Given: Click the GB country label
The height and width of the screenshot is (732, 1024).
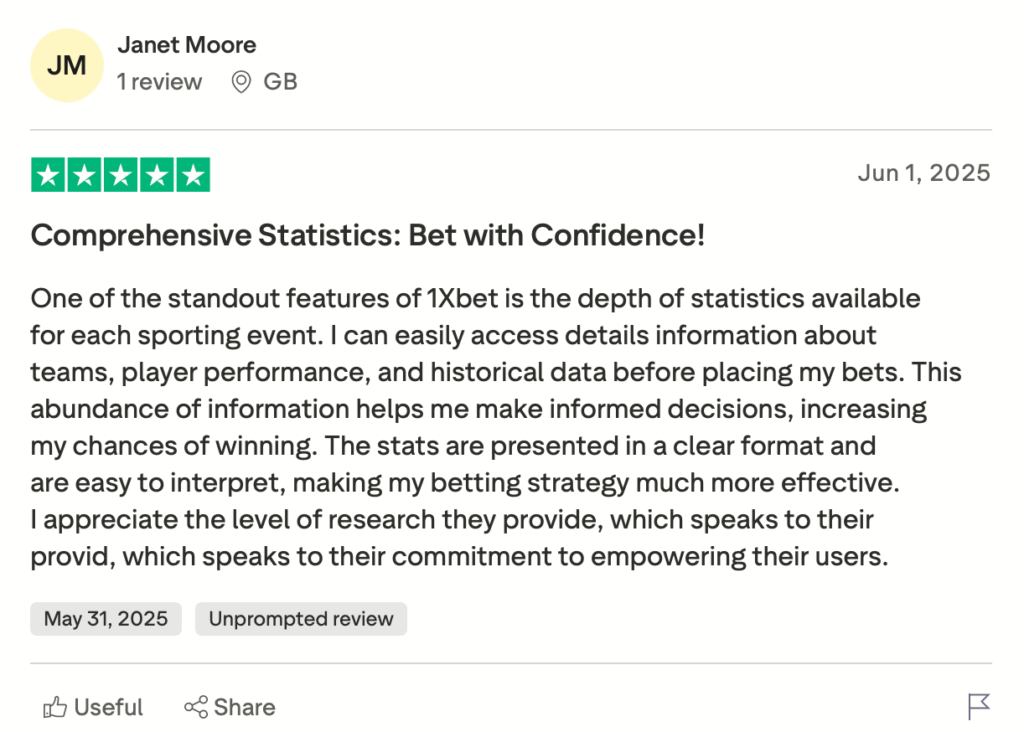Looking at the screenshot, I should pos(281,82).
